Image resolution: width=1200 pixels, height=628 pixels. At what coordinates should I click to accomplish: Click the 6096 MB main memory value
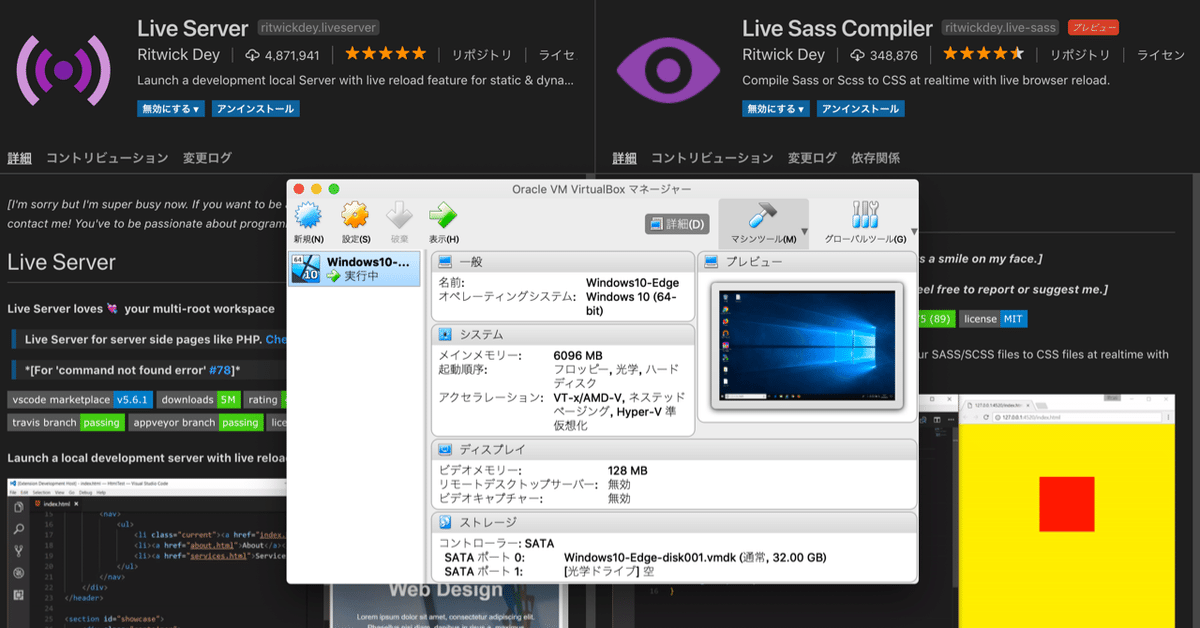(578, 355)
